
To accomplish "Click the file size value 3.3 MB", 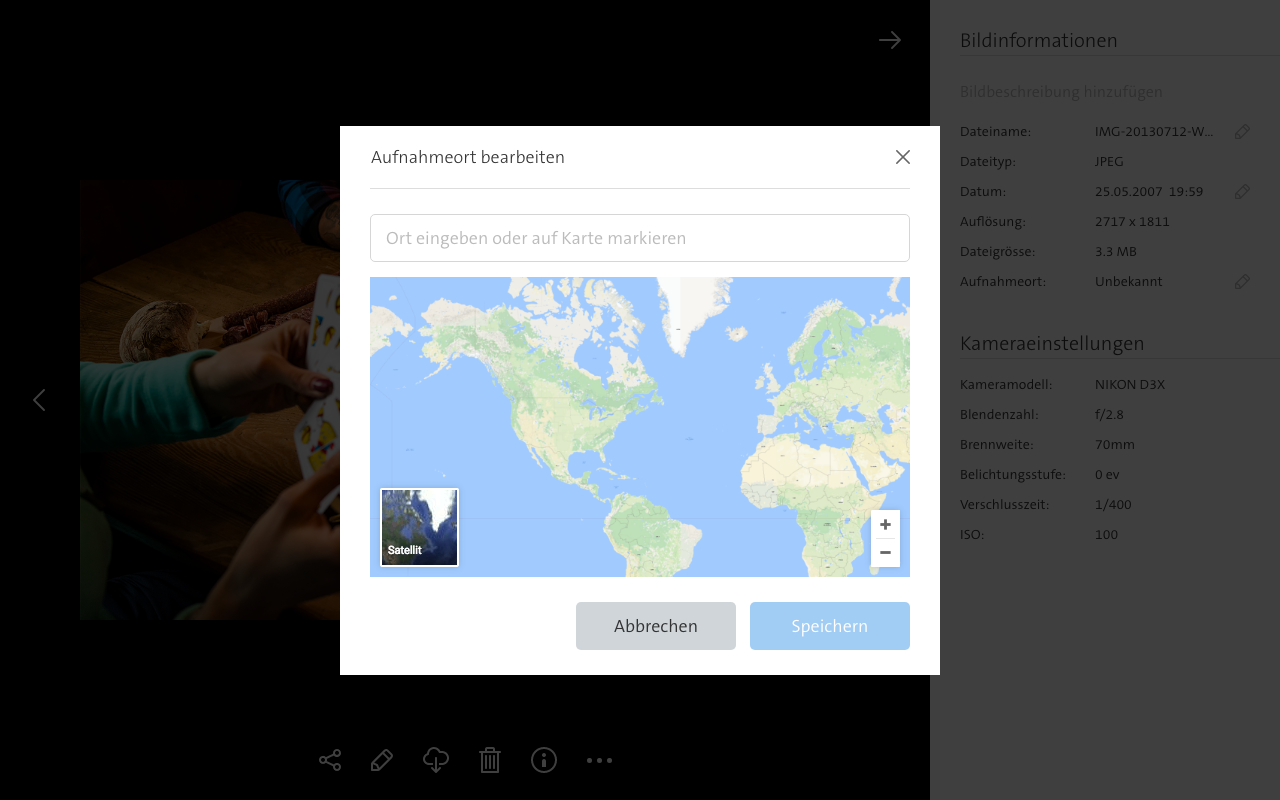I will (x=1115, y=251).
